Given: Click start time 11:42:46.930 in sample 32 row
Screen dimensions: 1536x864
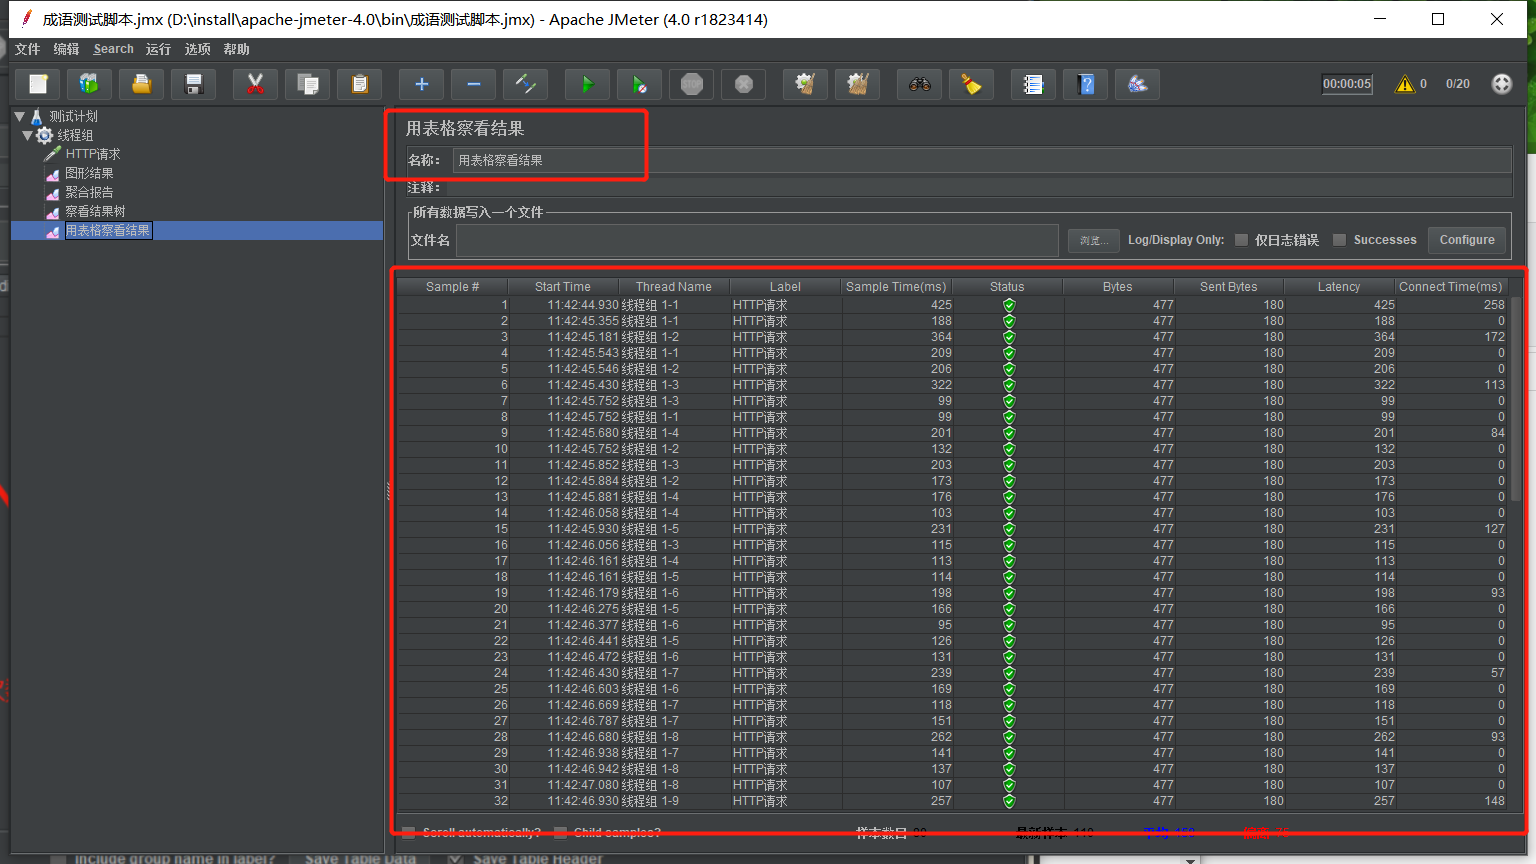Looking at the screenshot, I should click(583, 801).
